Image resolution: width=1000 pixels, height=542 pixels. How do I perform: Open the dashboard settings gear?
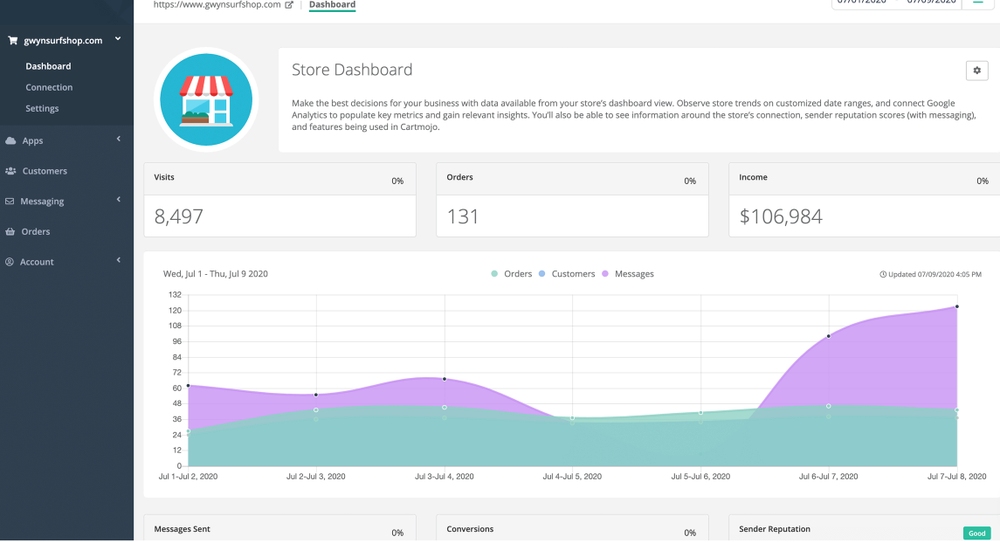(x=976, y=70)
